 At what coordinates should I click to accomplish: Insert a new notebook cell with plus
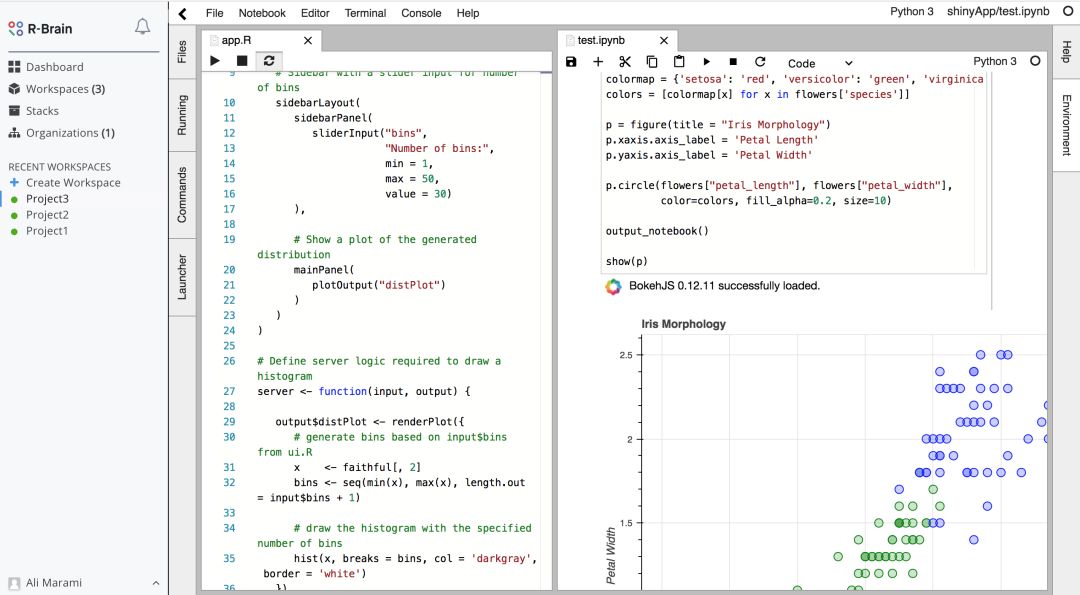(x=598, y=62)
